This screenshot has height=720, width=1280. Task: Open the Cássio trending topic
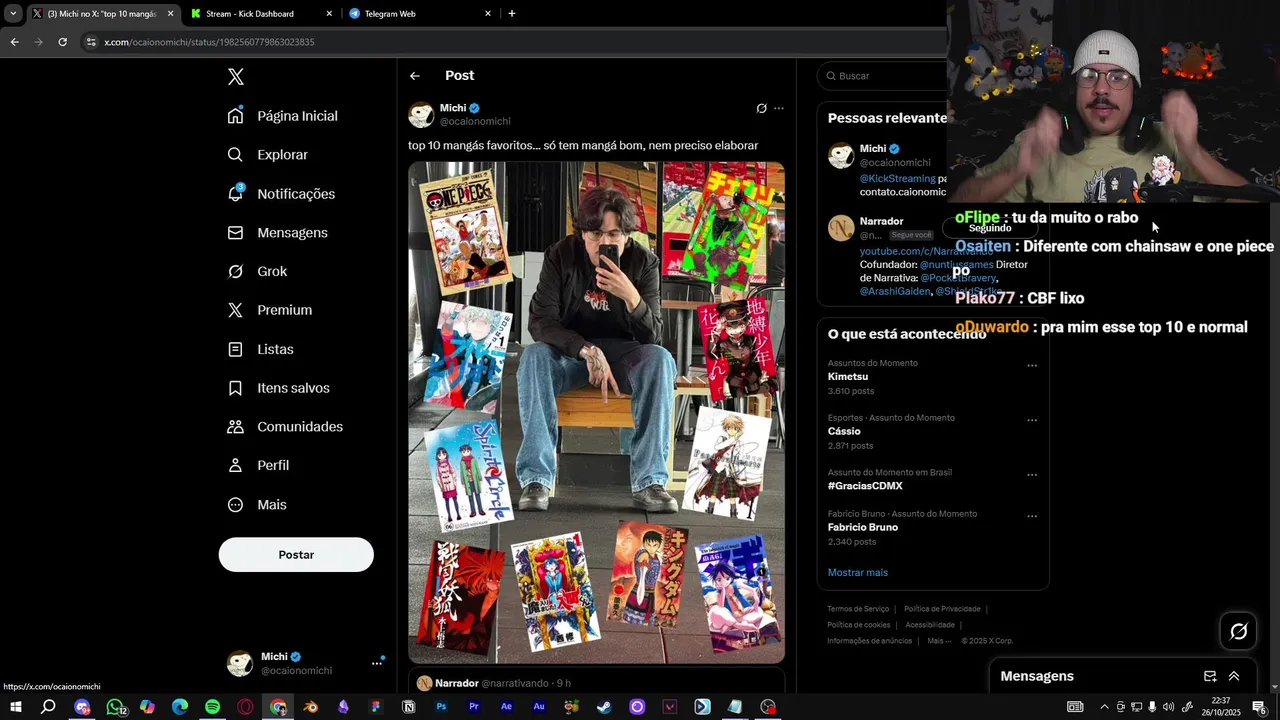(x=844, y=431)
